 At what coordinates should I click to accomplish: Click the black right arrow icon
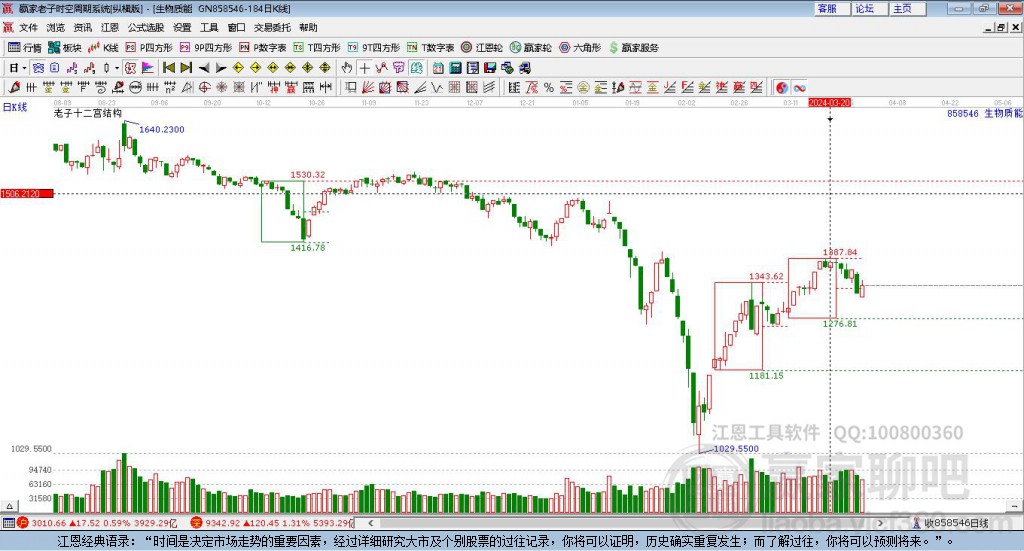pos(221,68)
